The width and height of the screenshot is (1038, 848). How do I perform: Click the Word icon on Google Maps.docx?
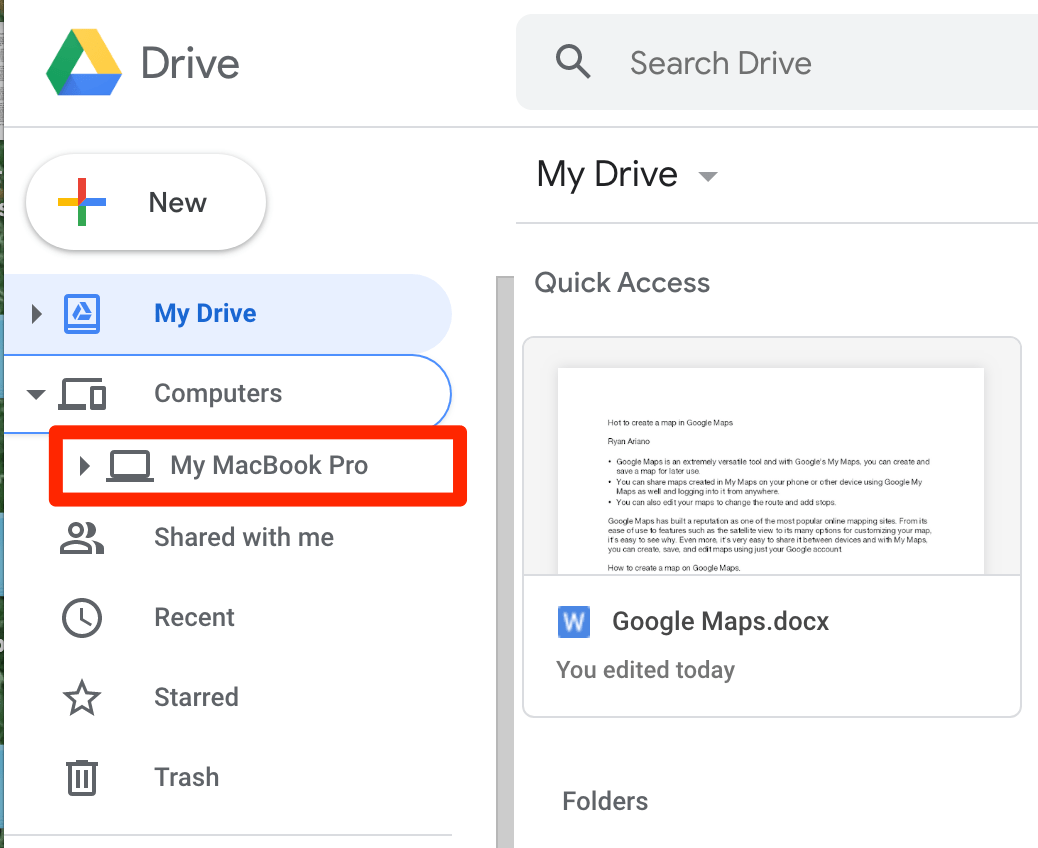(574, 622)
